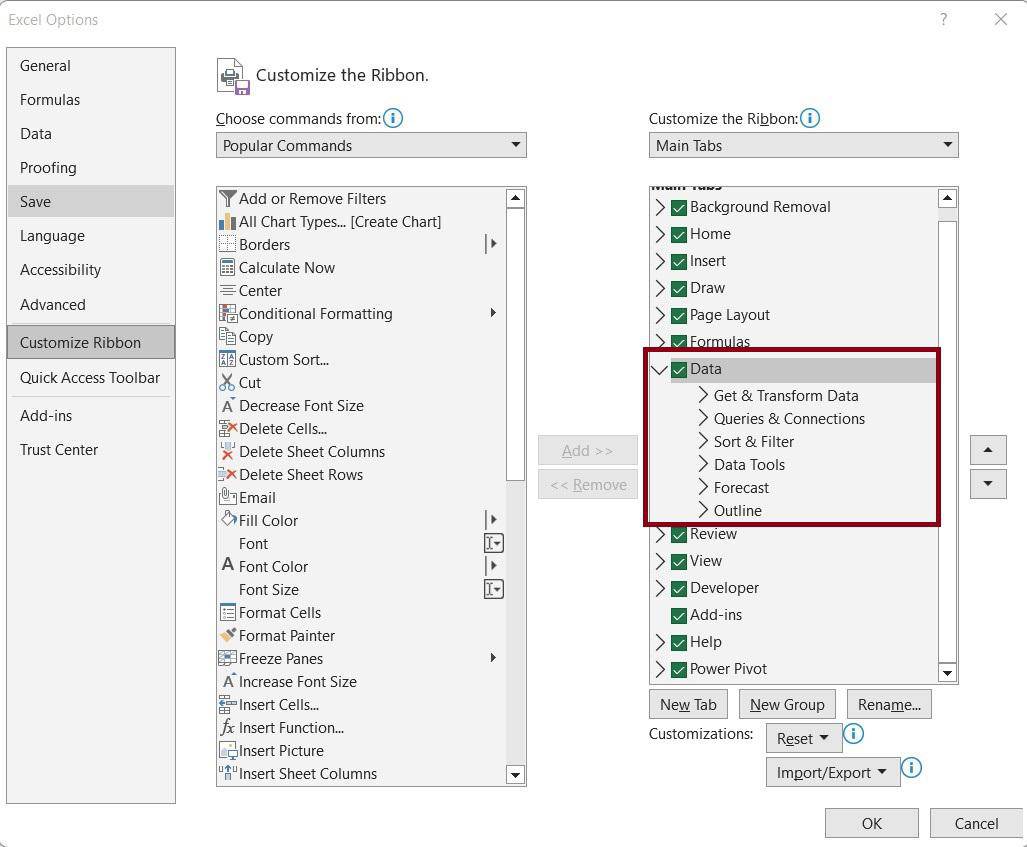Confirm with the OK button
The image size is (1027, 847).
[872, 823]
